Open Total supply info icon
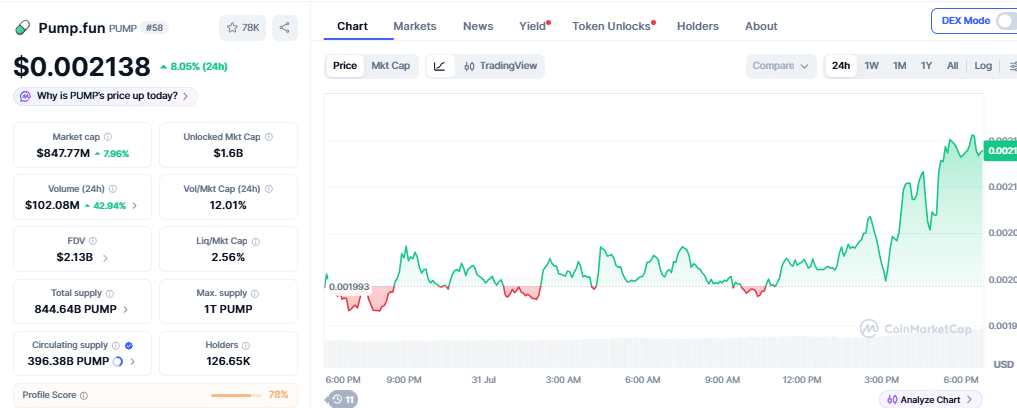The height and width of the screenshot is (408, 1017). pyautogui.click(x=110, y=293)
